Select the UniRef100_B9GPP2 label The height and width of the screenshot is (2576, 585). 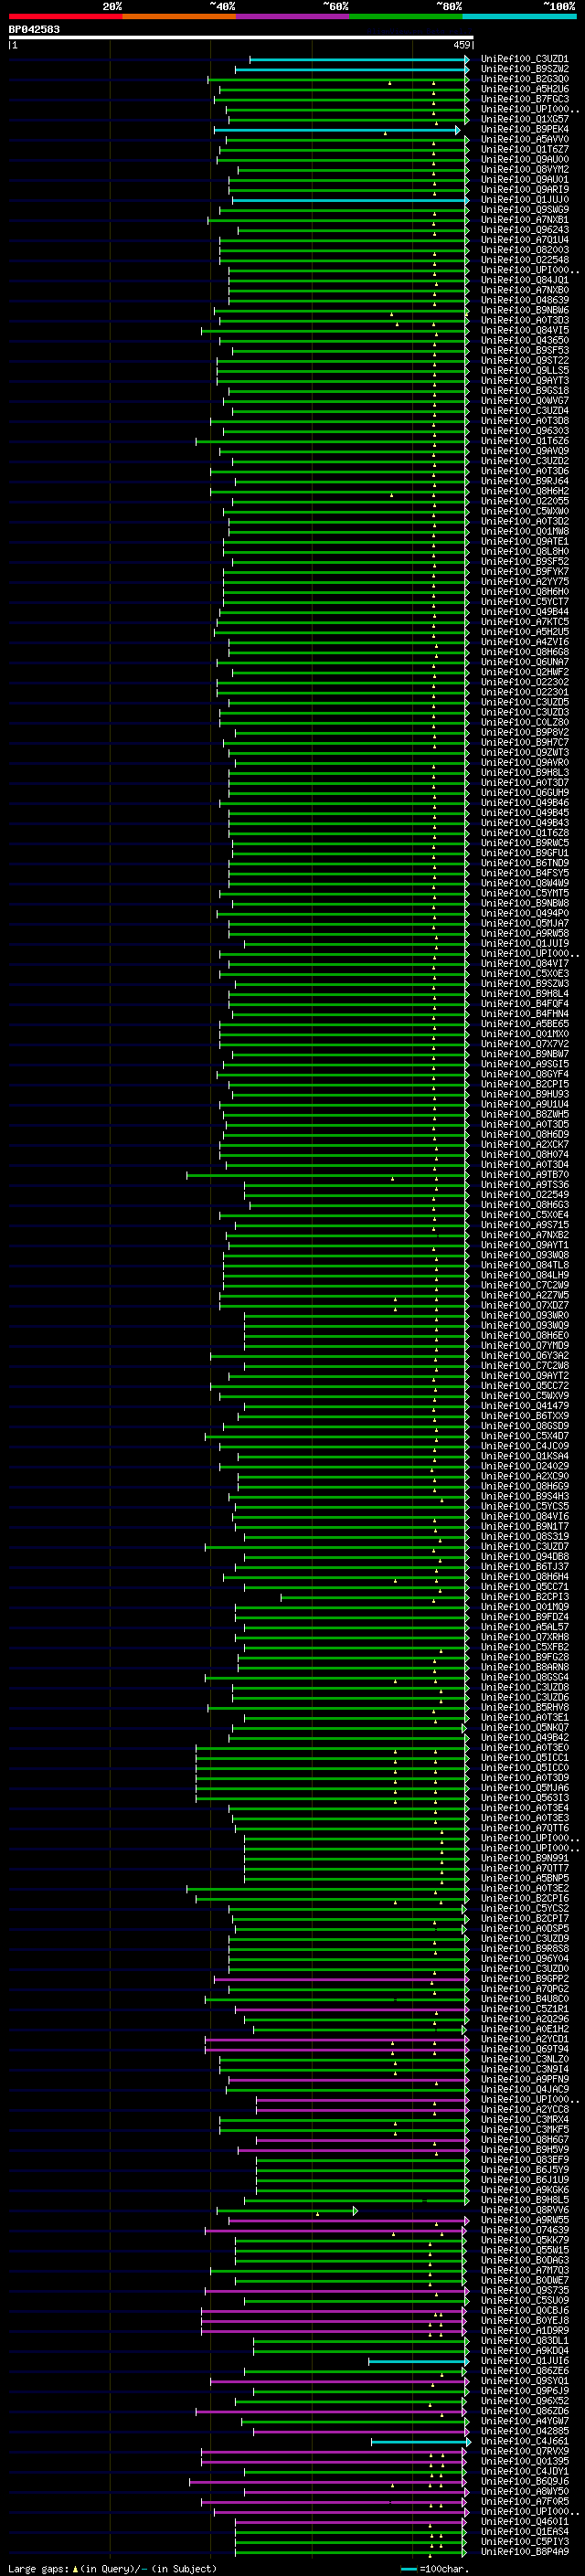525,1978
